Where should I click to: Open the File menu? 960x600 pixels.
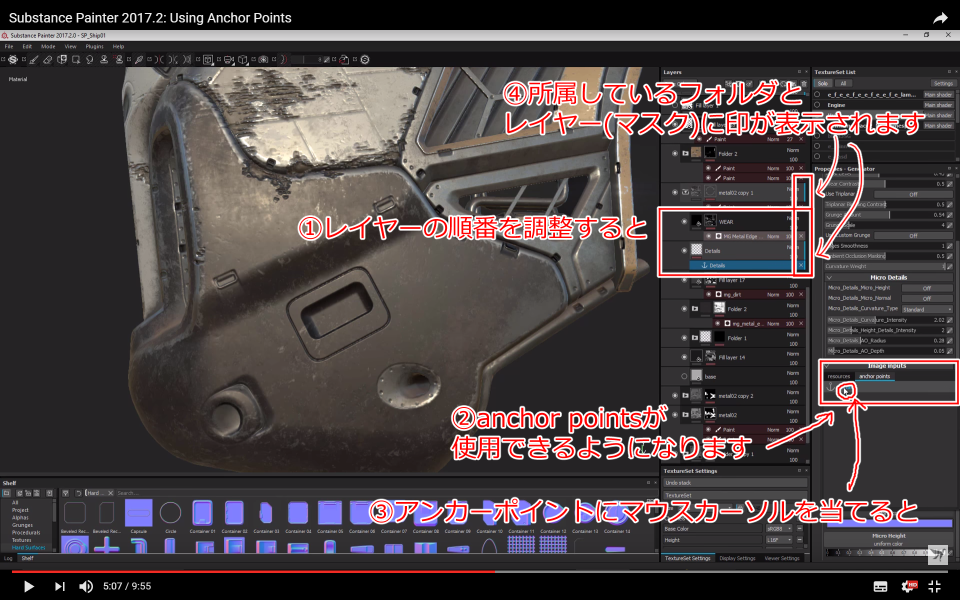[x=9, y=47]
